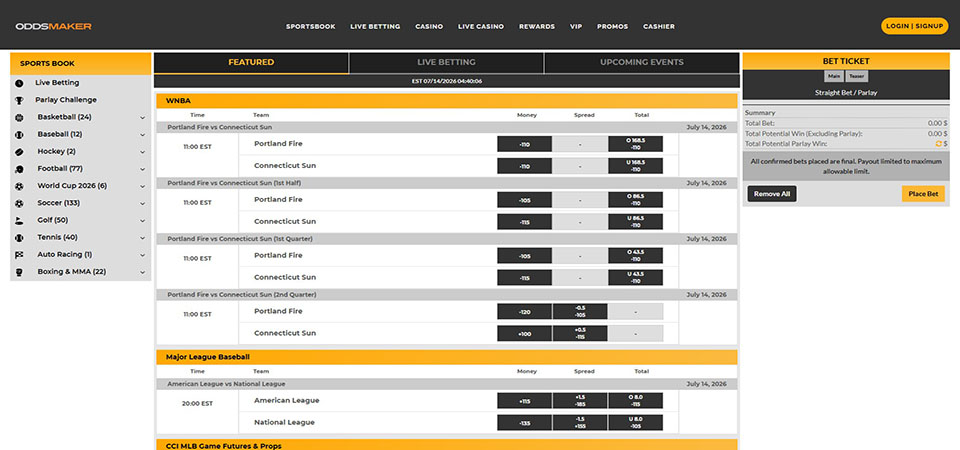
Task: Select the Under 8.0 MLB total
Action: click(636, 422)
